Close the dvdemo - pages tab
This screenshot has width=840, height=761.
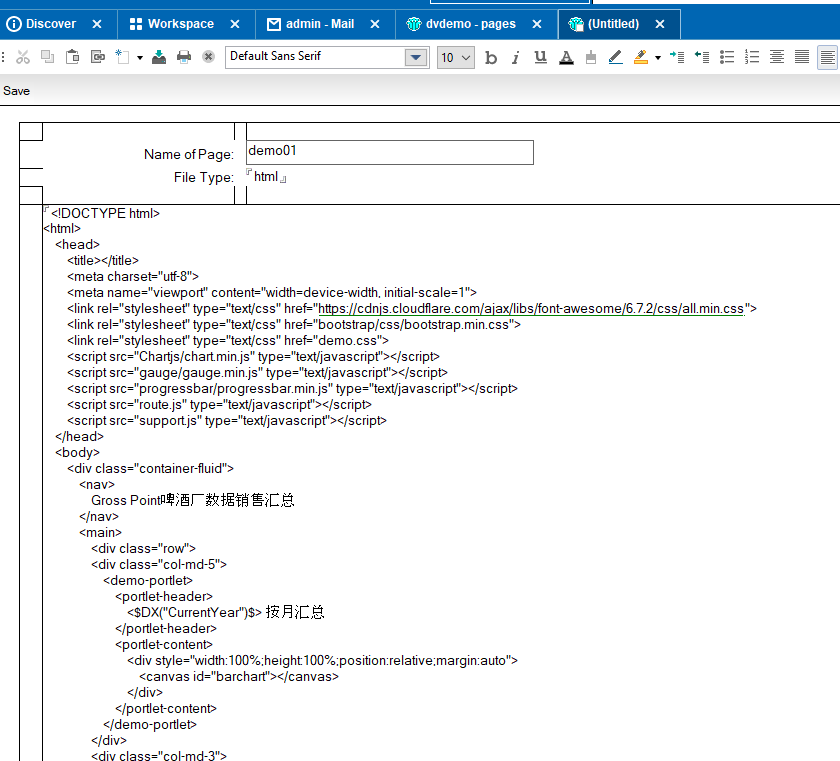point(537,24)
